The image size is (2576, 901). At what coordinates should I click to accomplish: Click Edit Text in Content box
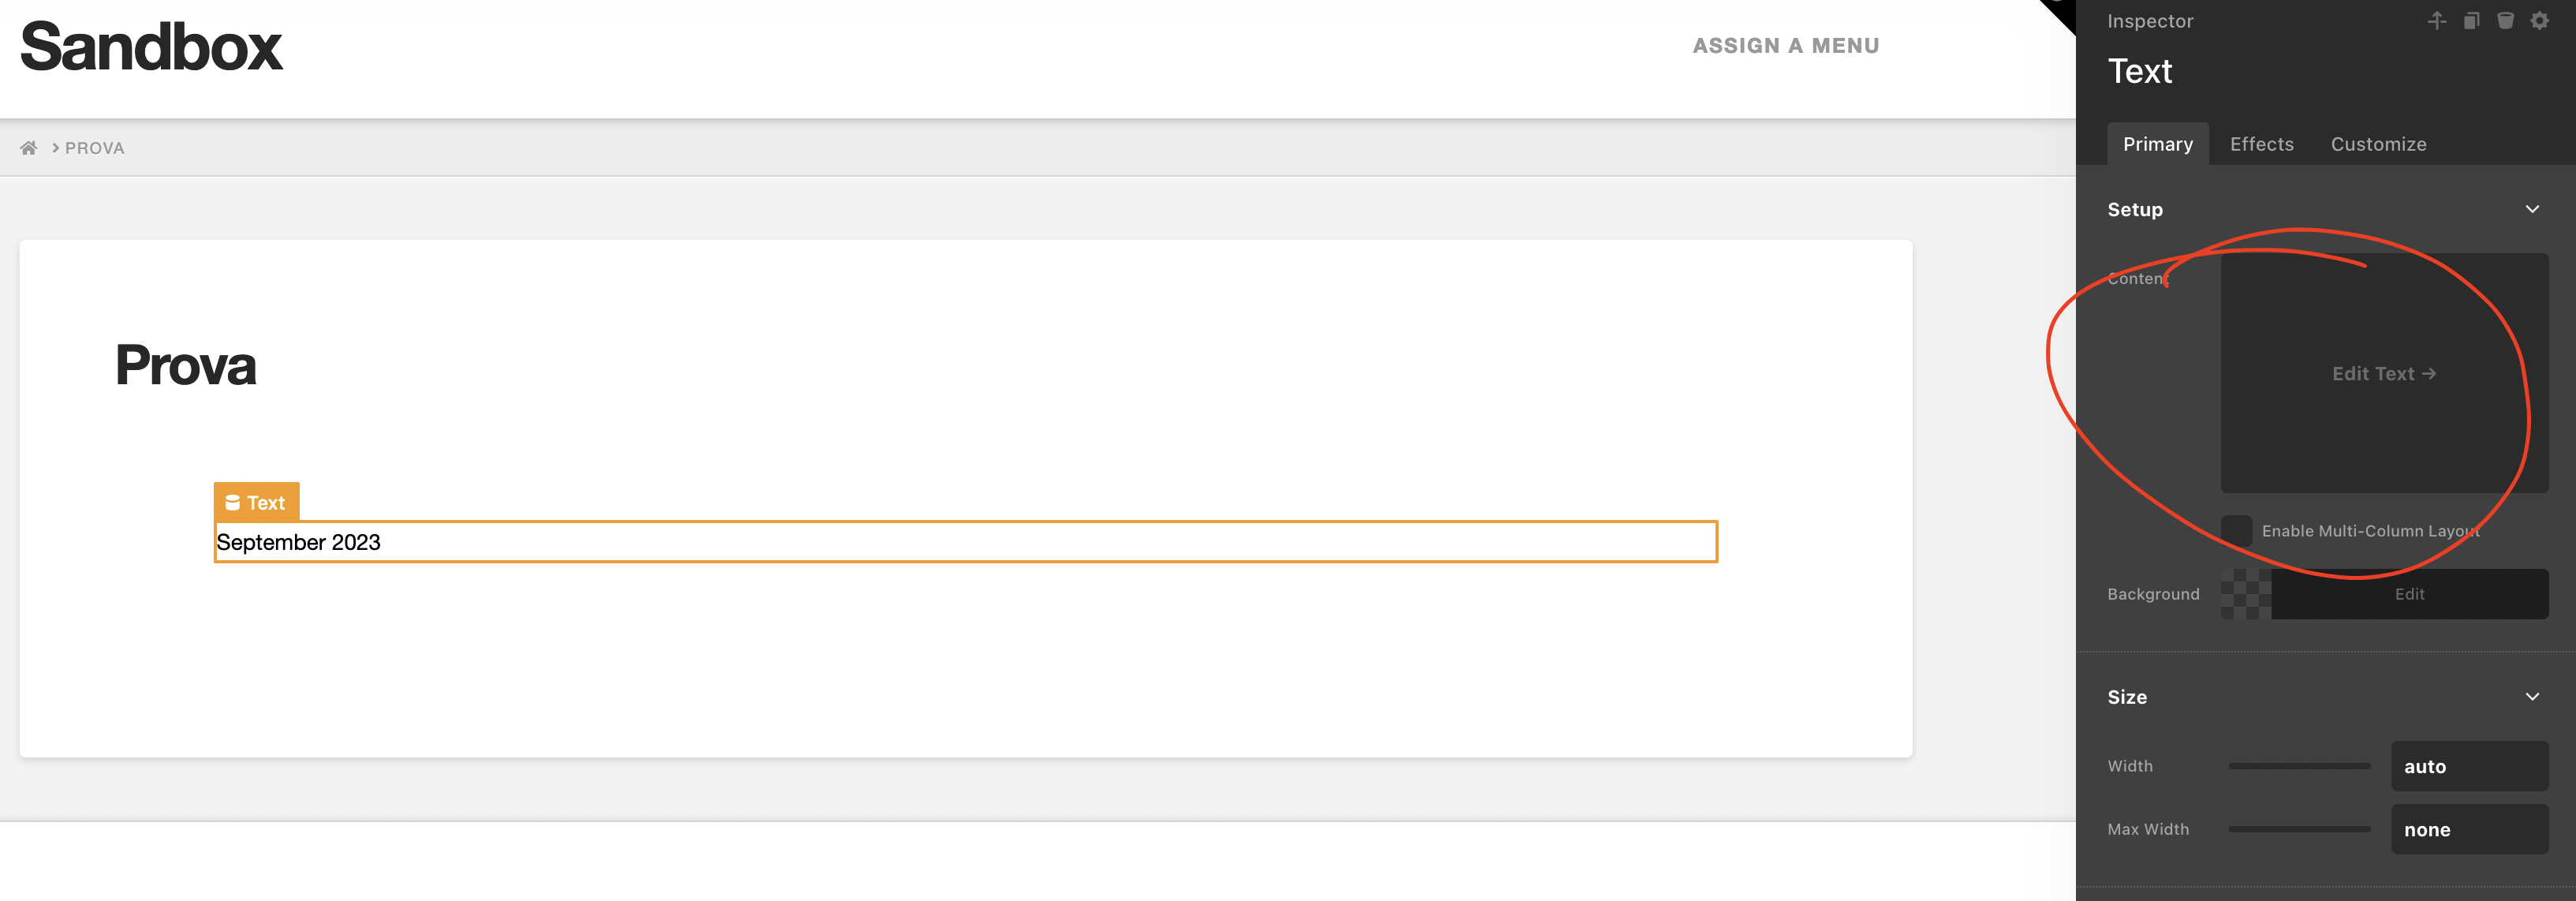(2384, 373)
